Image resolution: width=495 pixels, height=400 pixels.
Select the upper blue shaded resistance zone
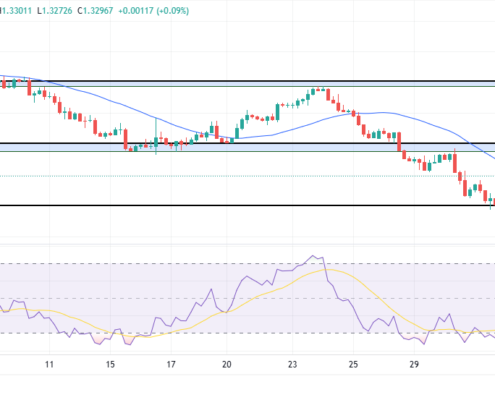[x=247, y=84]
